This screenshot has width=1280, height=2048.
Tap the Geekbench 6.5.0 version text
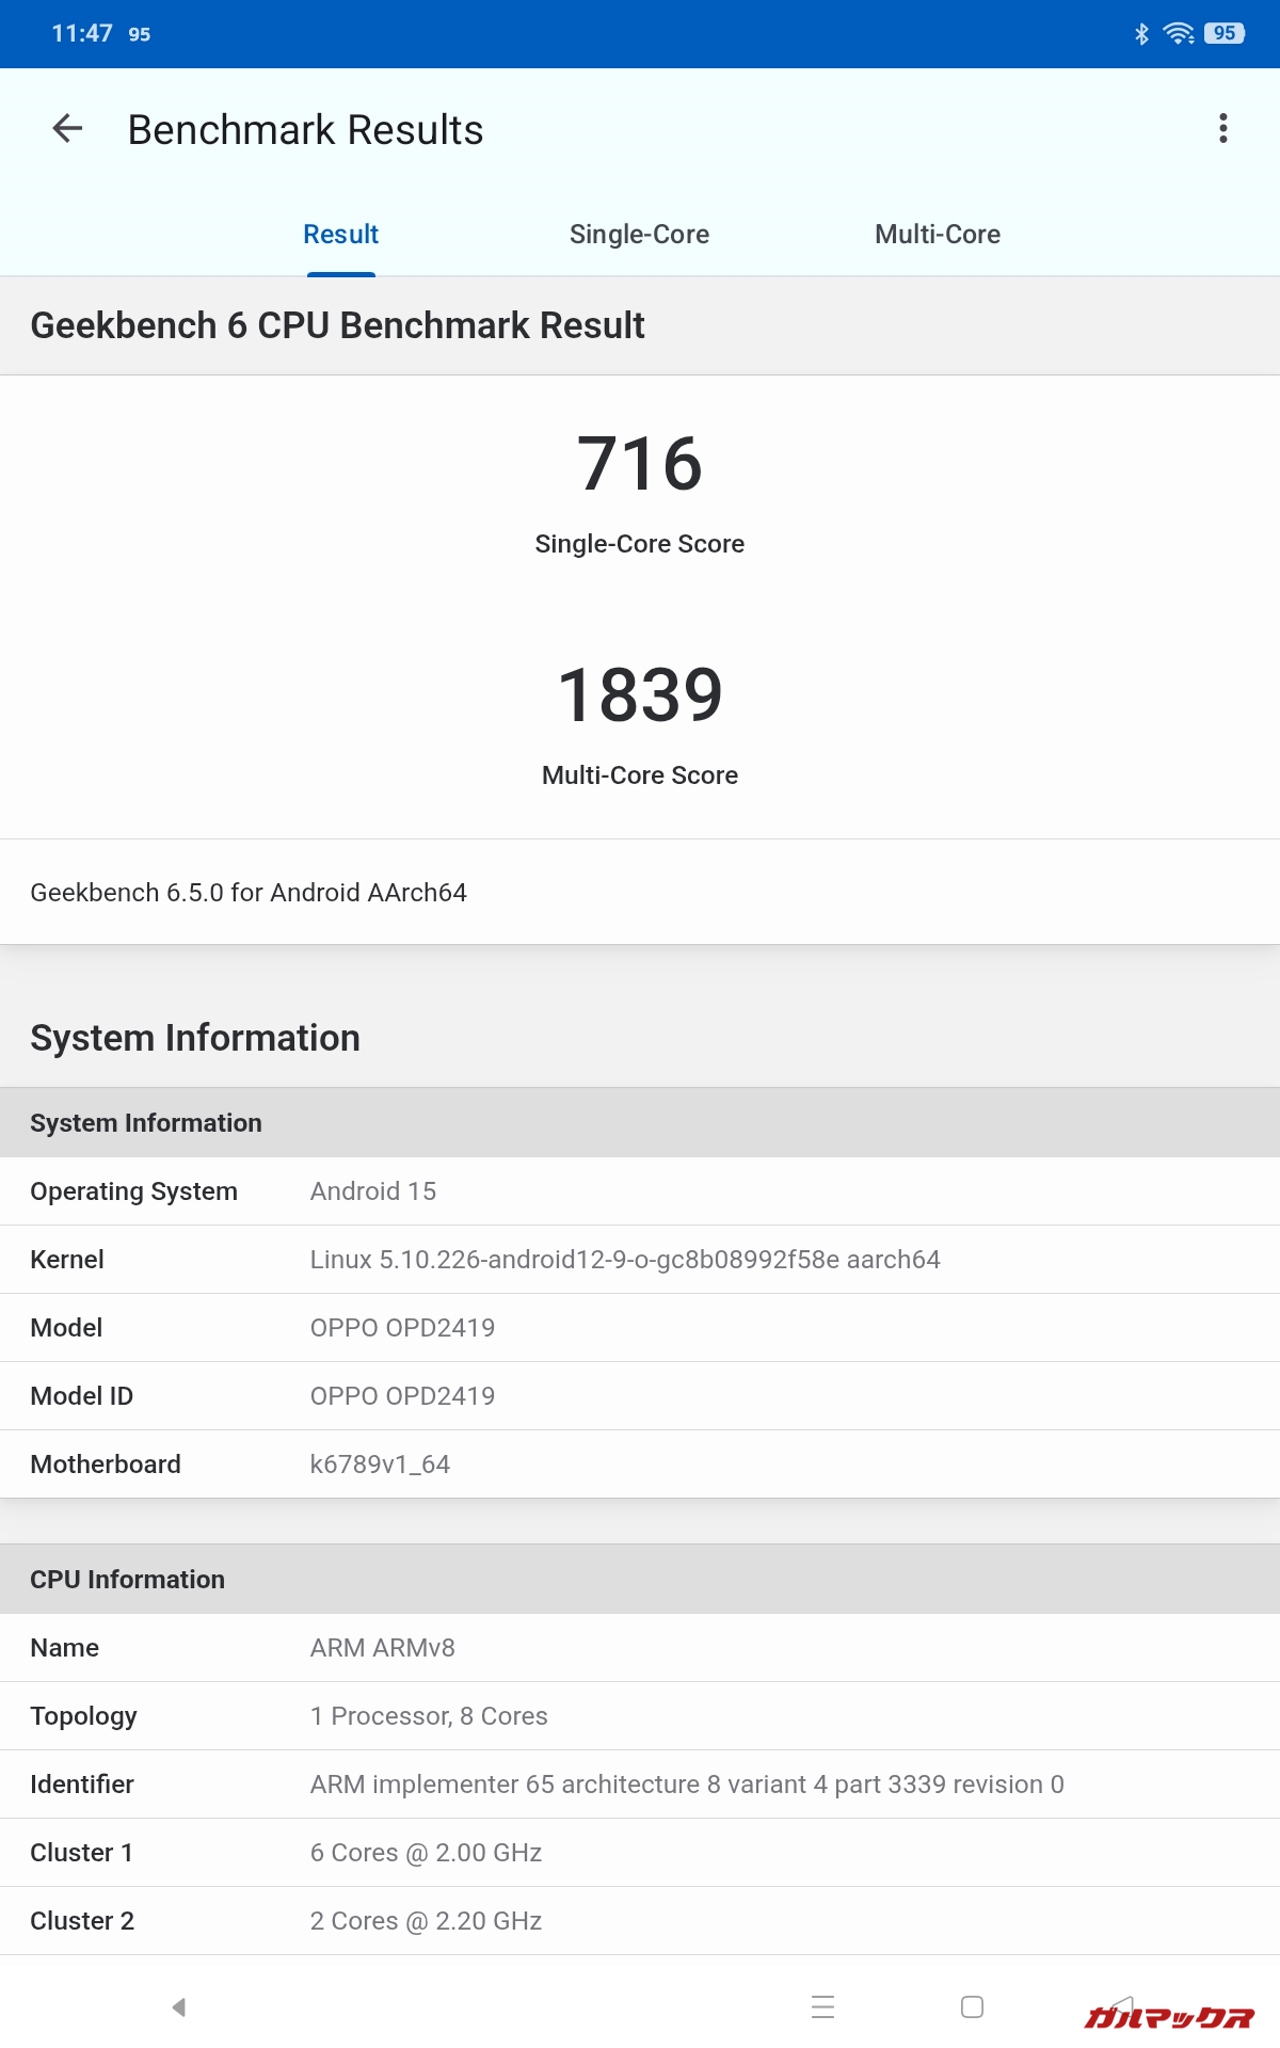point(249,892)
